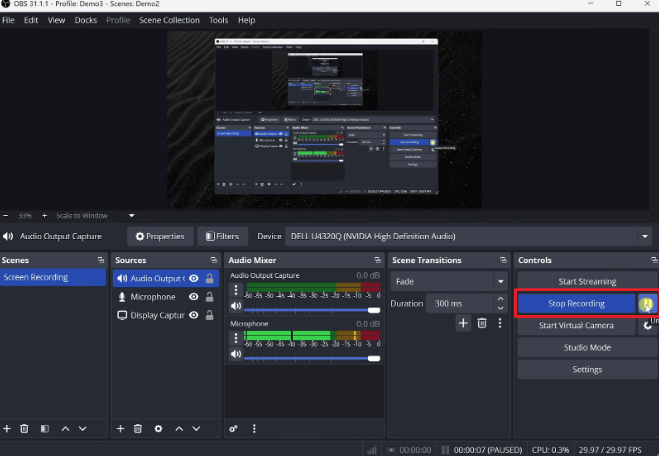Image resolution: width=659 pixels, height=456 pixels.
Task: Zoom out preview with minus icon
Action: (x=5, y=216)
